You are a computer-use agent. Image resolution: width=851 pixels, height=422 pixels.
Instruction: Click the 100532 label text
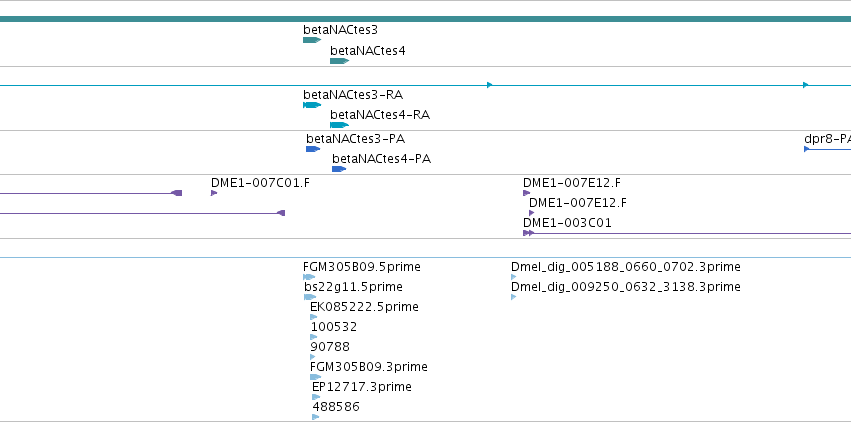(x=334, y=327)
